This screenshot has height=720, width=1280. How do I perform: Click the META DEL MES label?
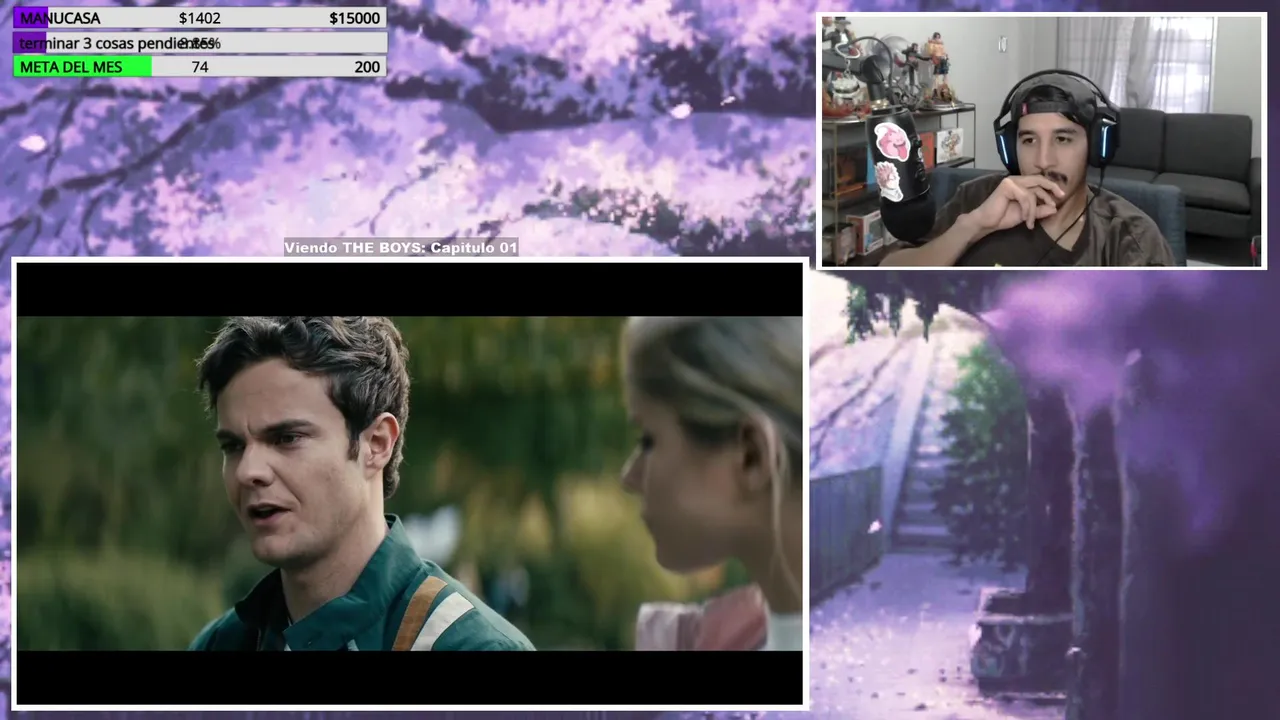[x=70, y=67]
